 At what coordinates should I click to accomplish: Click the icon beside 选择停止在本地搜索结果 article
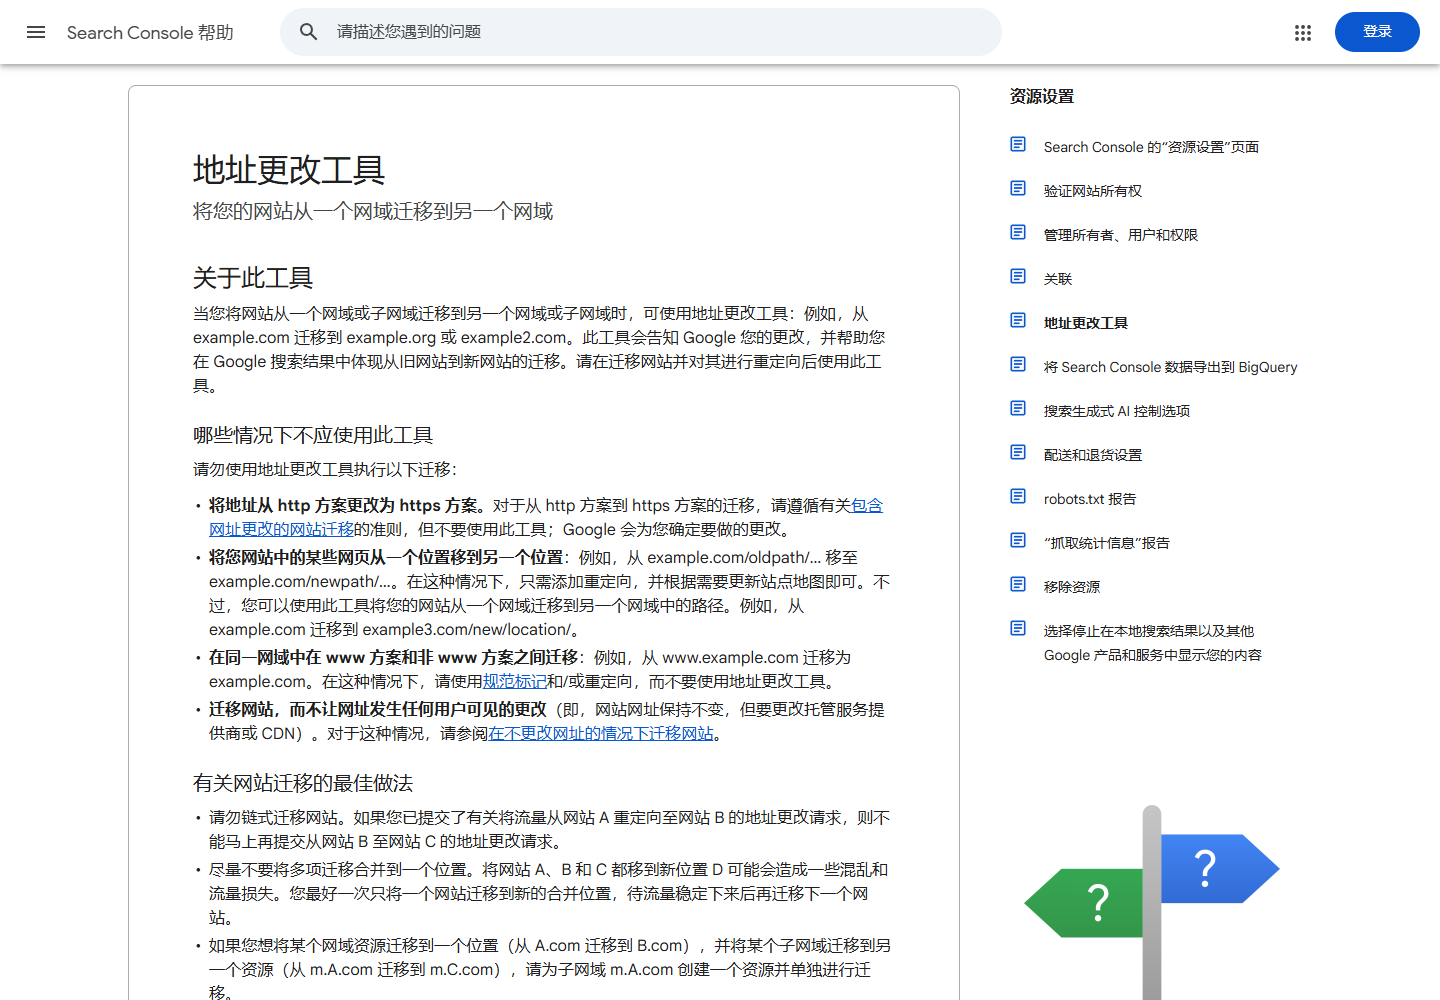(1018, 629)
